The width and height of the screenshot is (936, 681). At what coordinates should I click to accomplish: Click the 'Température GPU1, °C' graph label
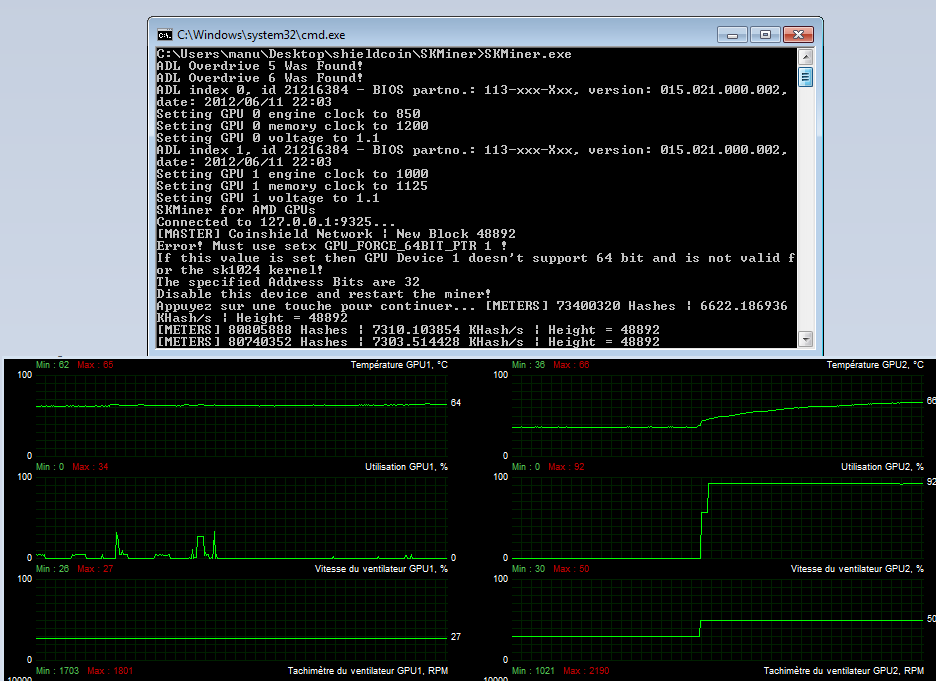pyautogui.click(x=399, y=365)
